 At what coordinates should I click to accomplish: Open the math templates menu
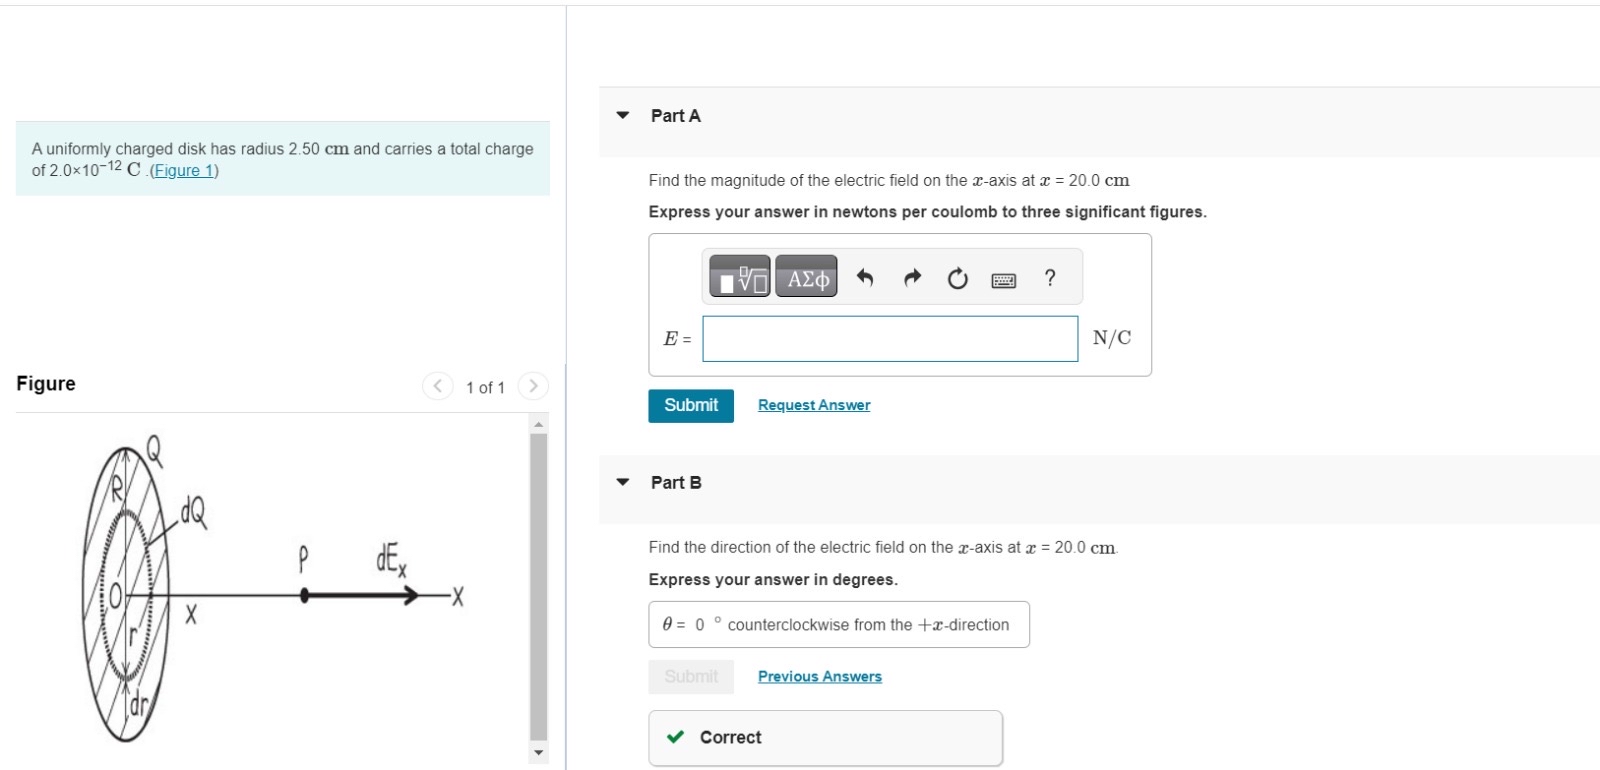[x=739, y=277]
